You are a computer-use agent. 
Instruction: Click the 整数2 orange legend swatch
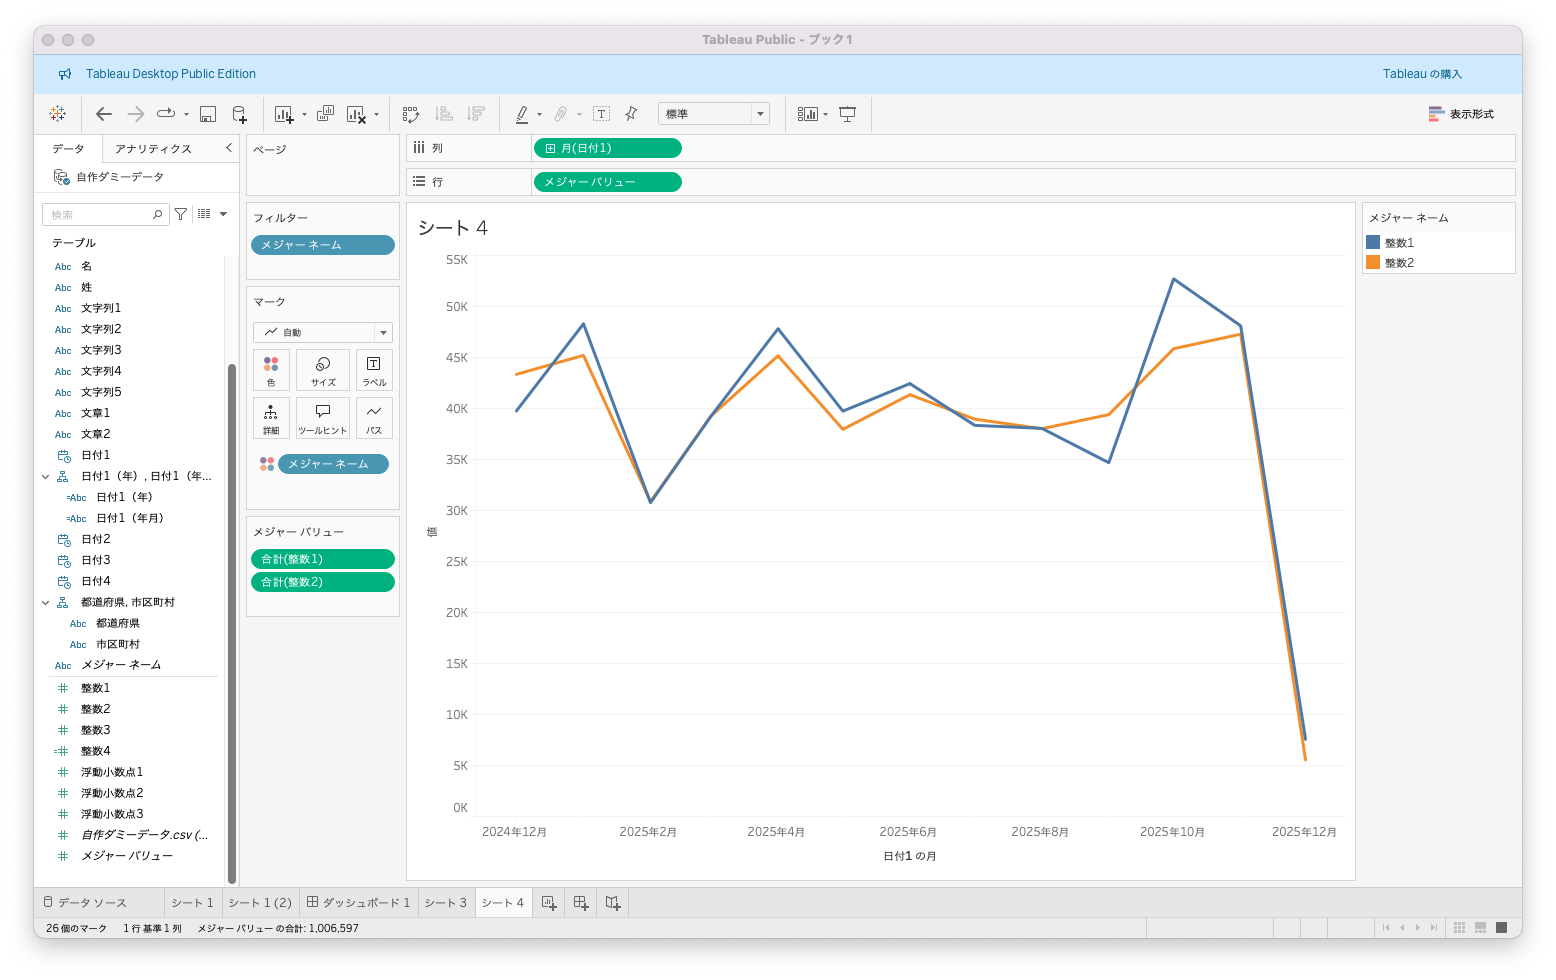(1373, 263)
